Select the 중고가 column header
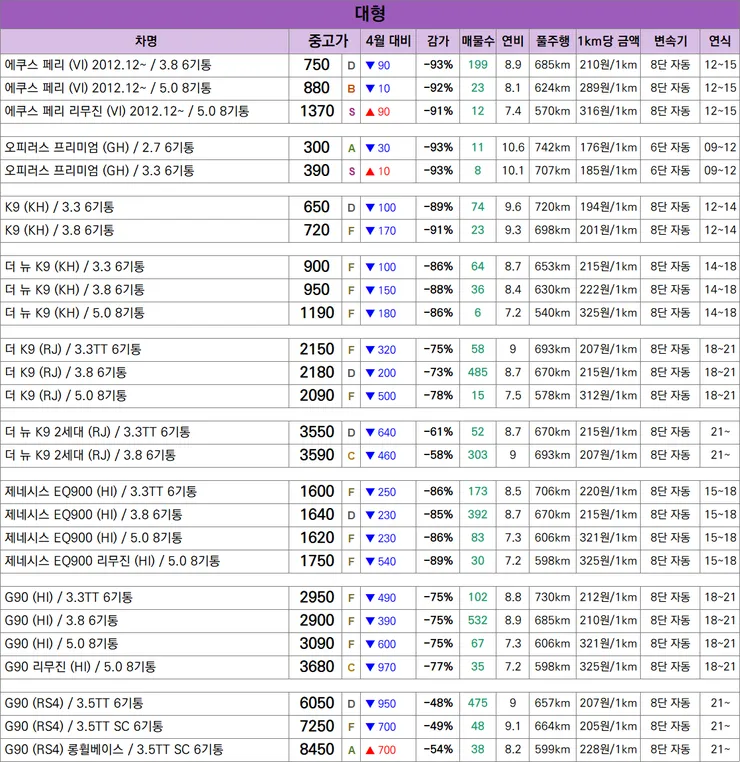Image resolution: width=740 pixels, height=762 pixels. click(325, 41)
